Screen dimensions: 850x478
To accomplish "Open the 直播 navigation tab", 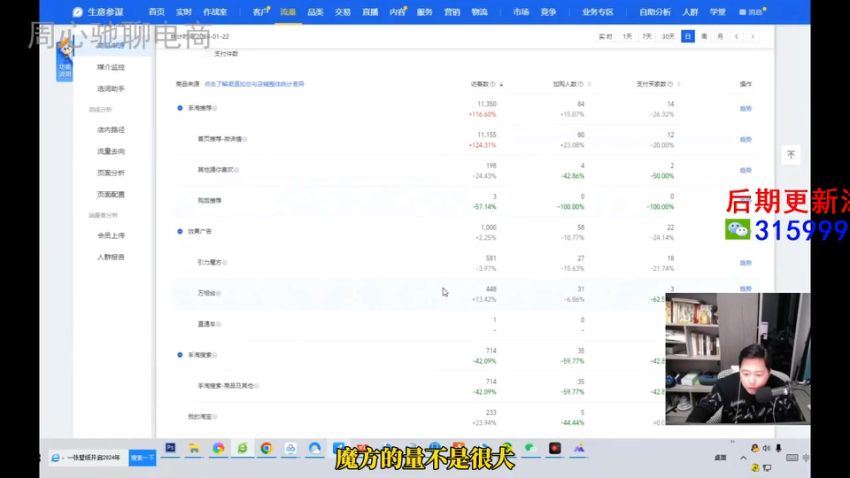I will (370, 12).
